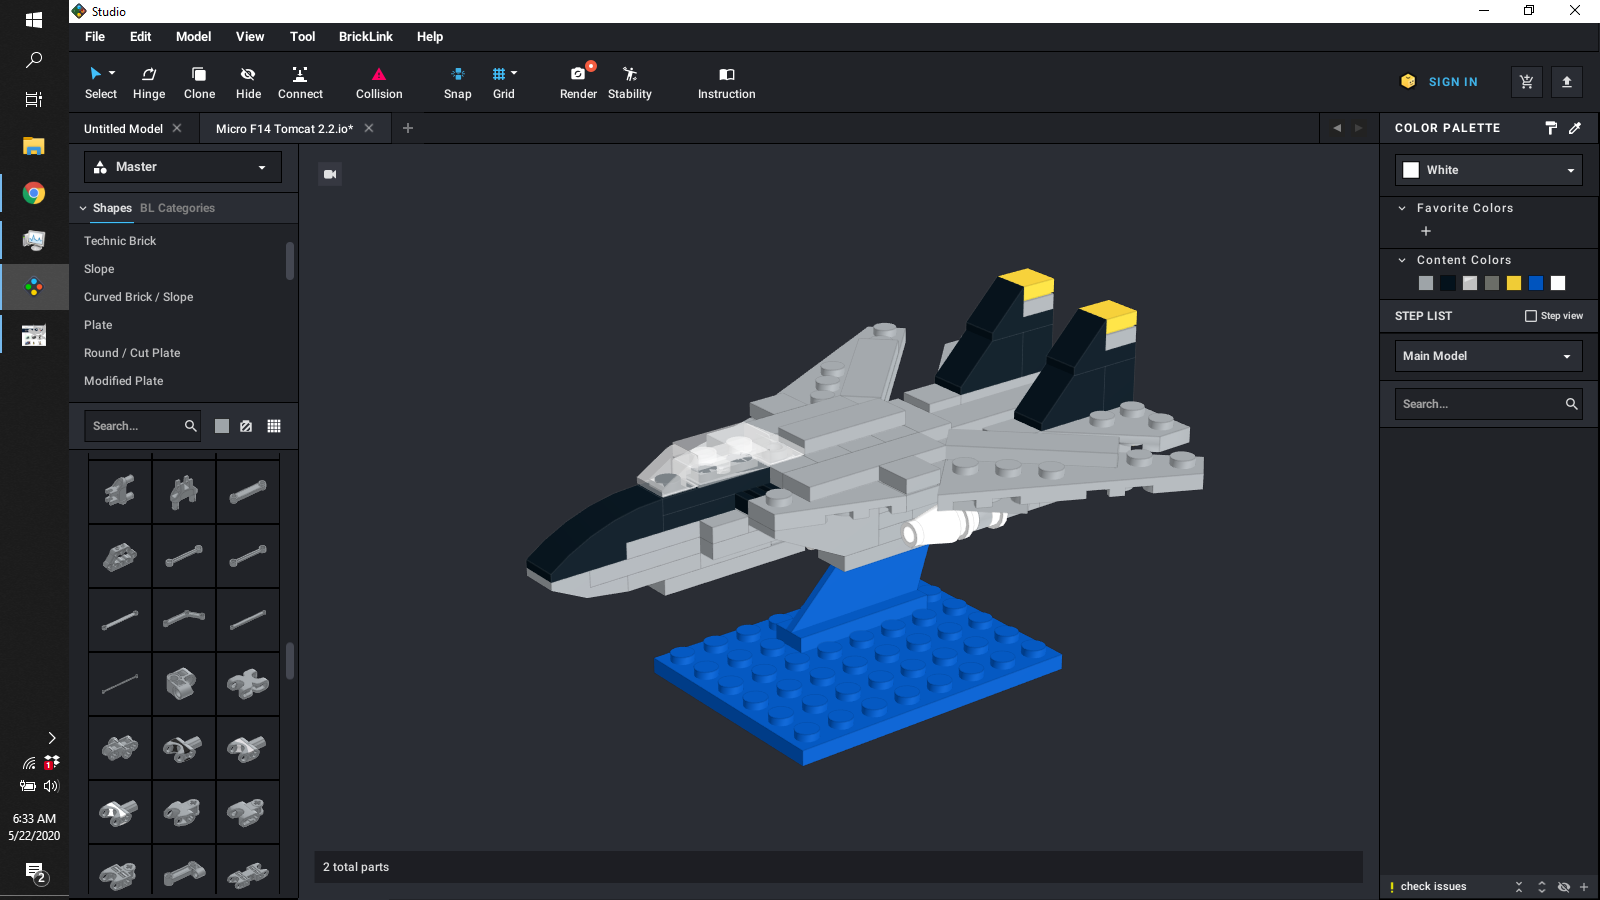Open the Instruction maker
This screenshot has width=1600, height=900.
[727, 83]
